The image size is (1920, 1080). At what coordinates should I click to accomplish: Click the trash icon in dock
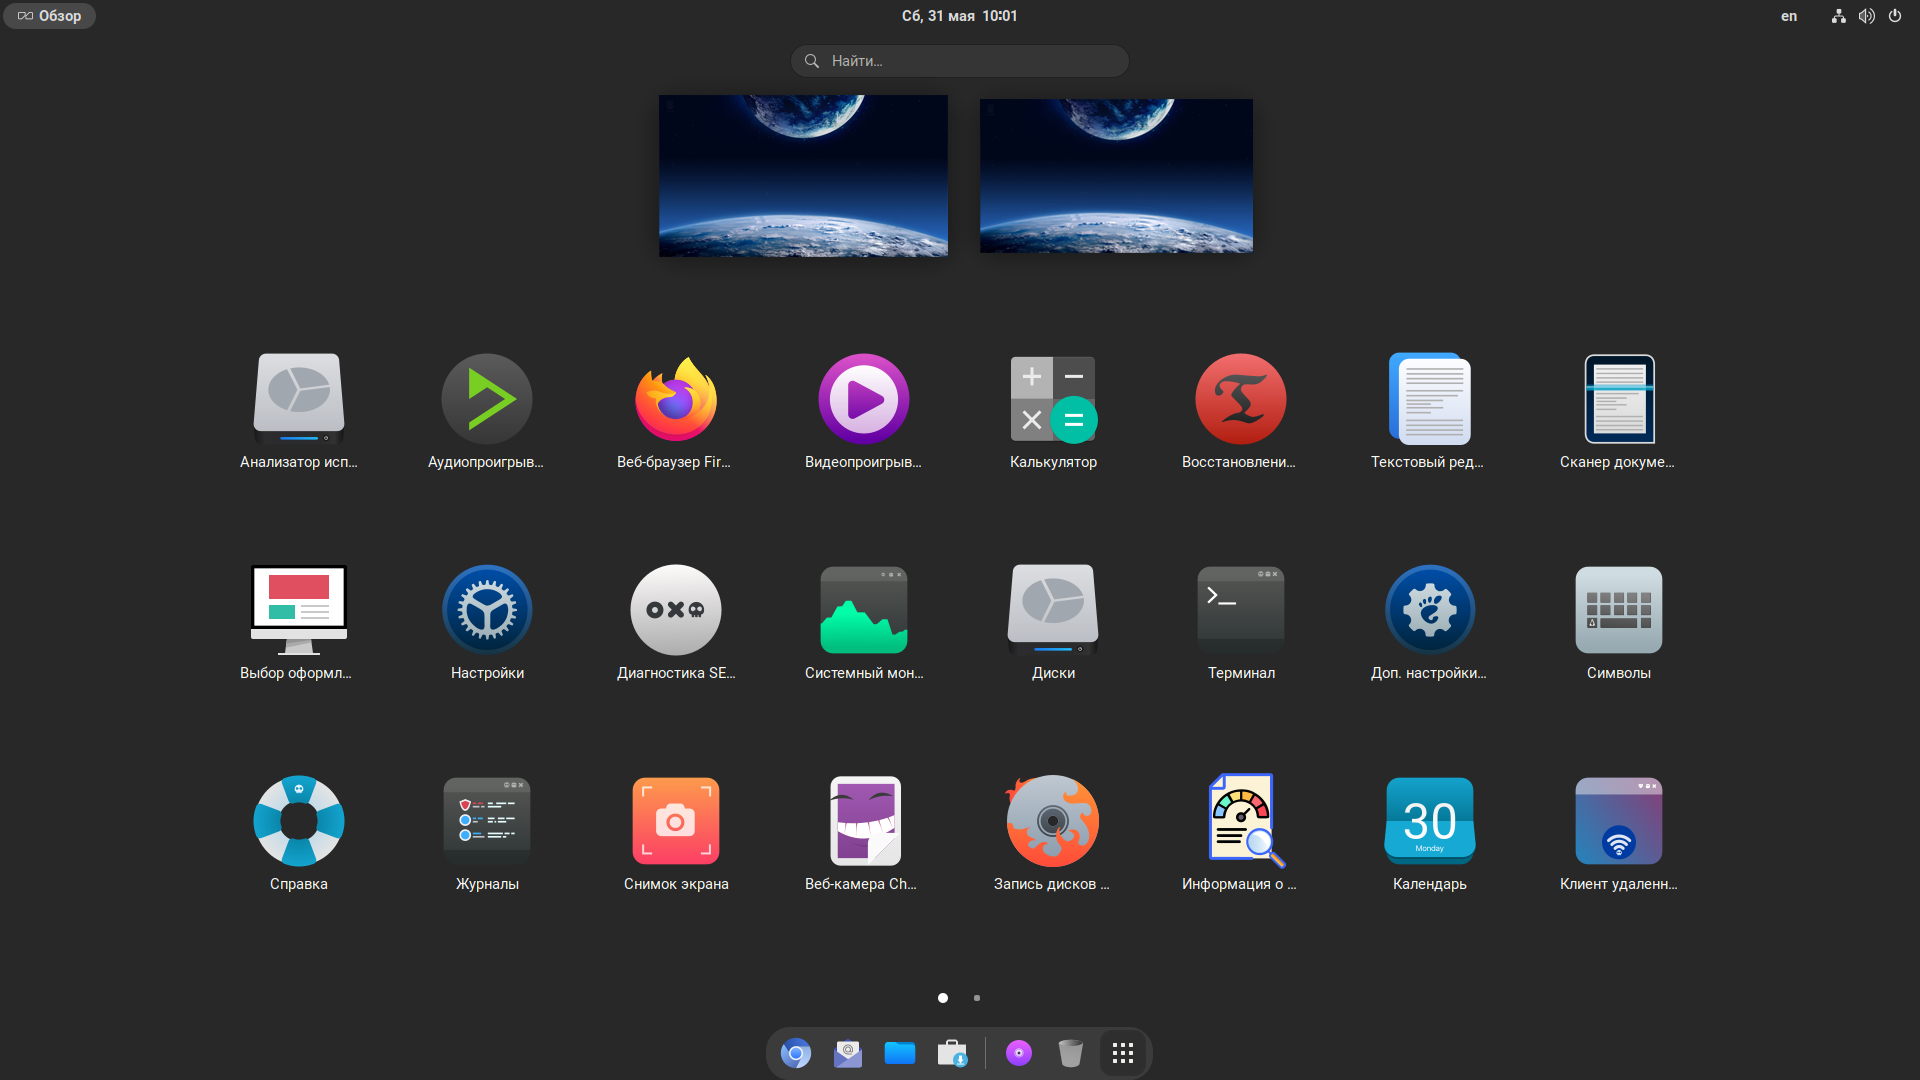[x=1070, y=1053]
